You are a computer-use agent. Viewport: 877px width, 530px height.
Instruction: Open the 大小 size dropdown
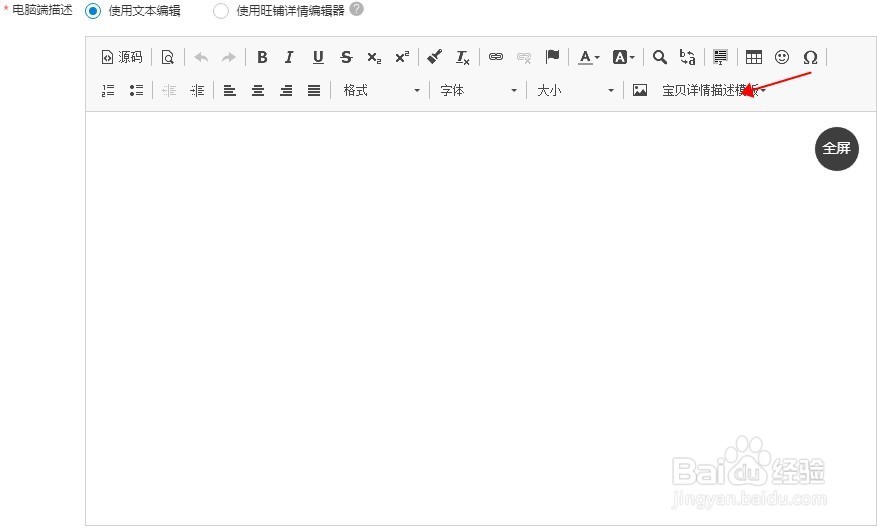(574, 91)
